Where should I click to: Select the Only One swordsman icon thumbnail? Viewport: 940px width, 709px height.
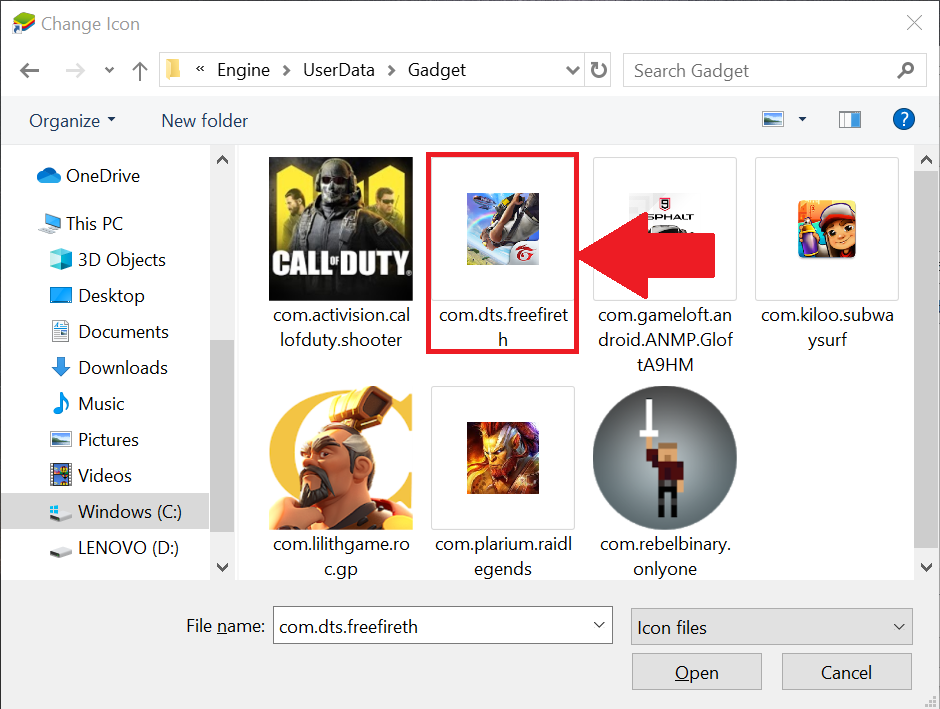click(664, 457)
